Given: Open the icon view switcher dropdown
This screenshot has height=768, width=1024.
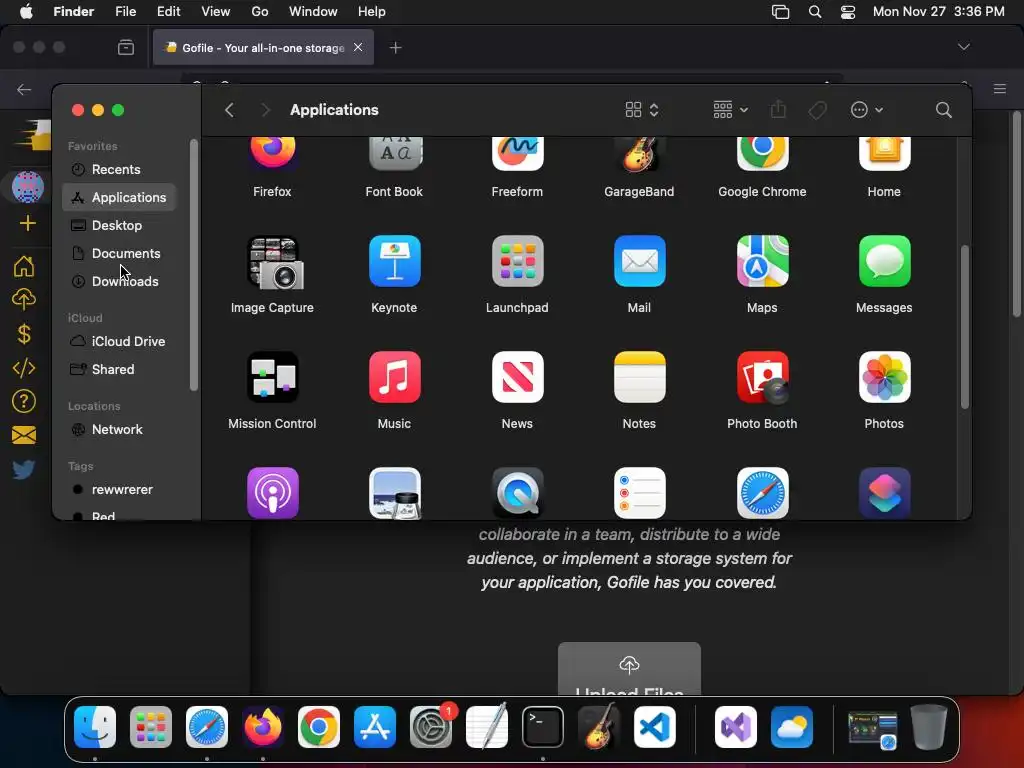Looking at the screenshot, I should pyautogui.click(x=642, y=110).
